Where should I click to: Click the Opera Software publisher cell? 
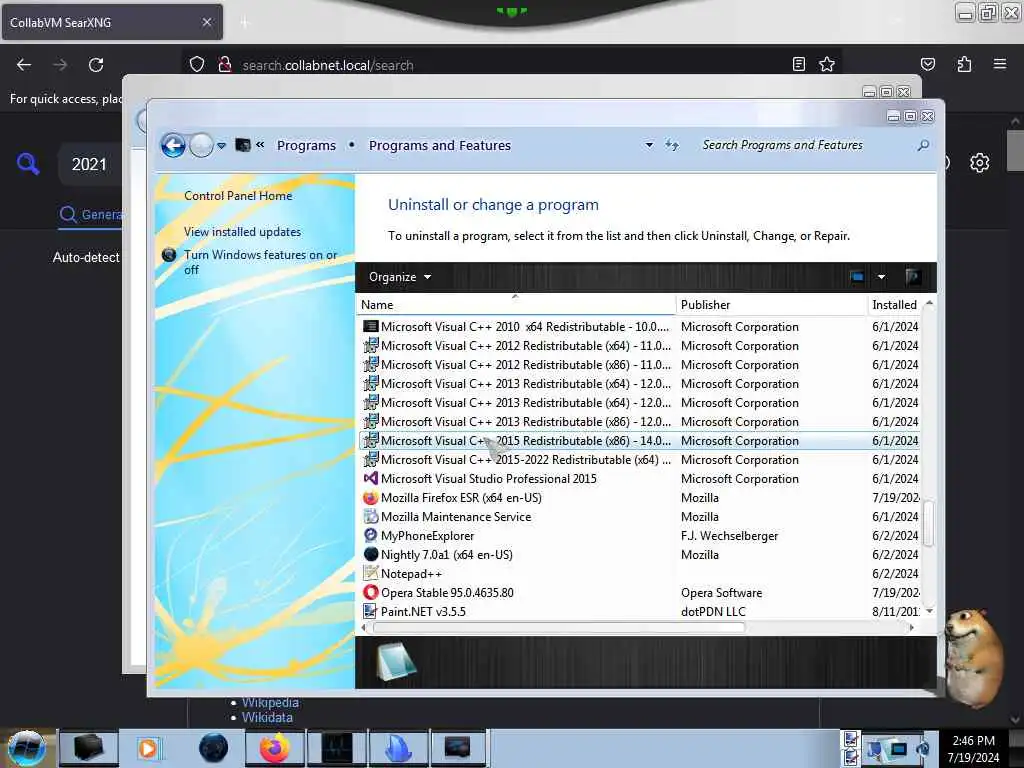coord(722,592)
